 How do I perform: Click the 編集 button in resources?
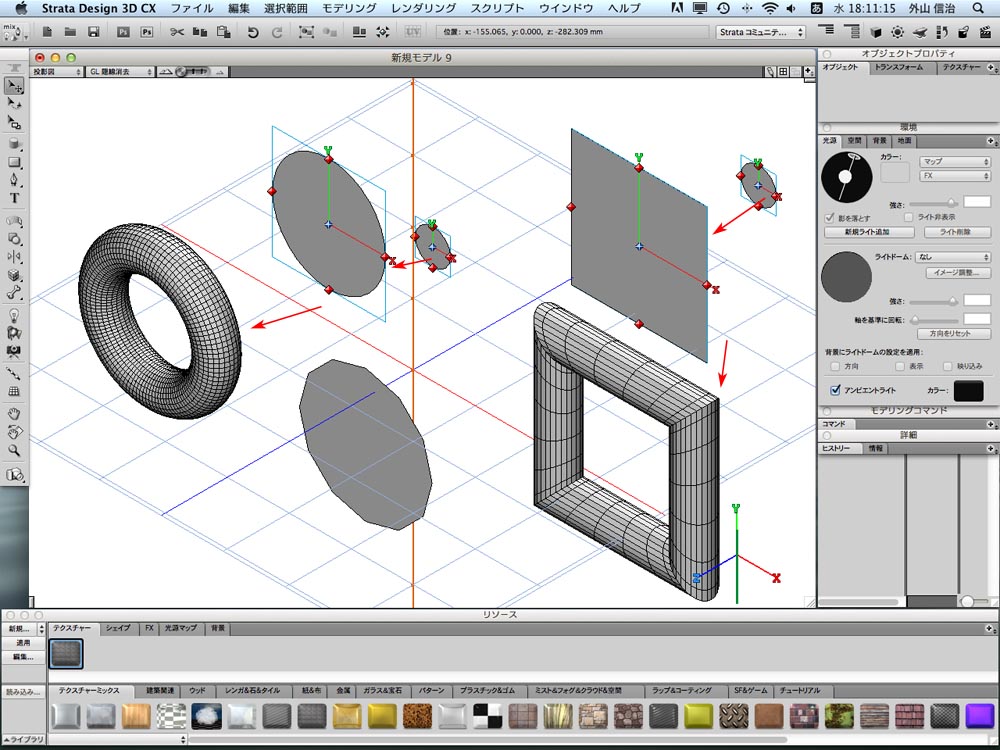coord(24,657)
